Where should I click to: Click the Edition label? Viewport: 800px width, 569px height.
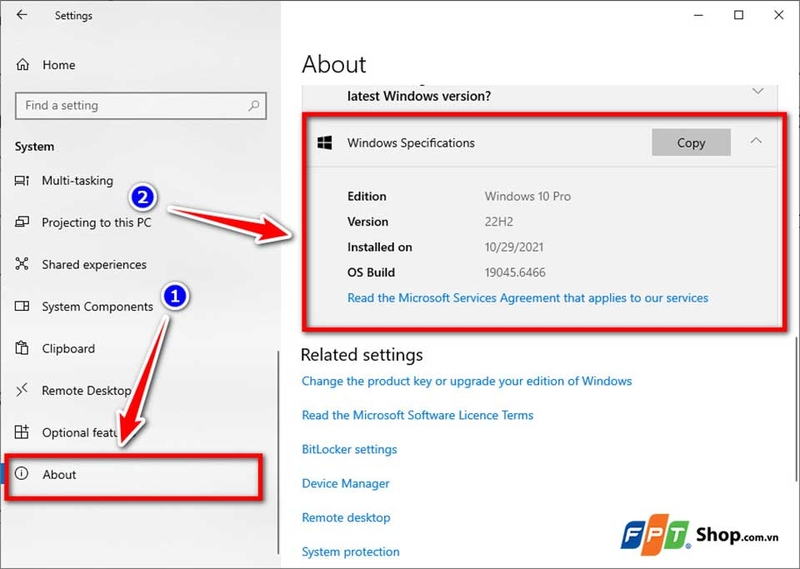[x=367, y=196]
